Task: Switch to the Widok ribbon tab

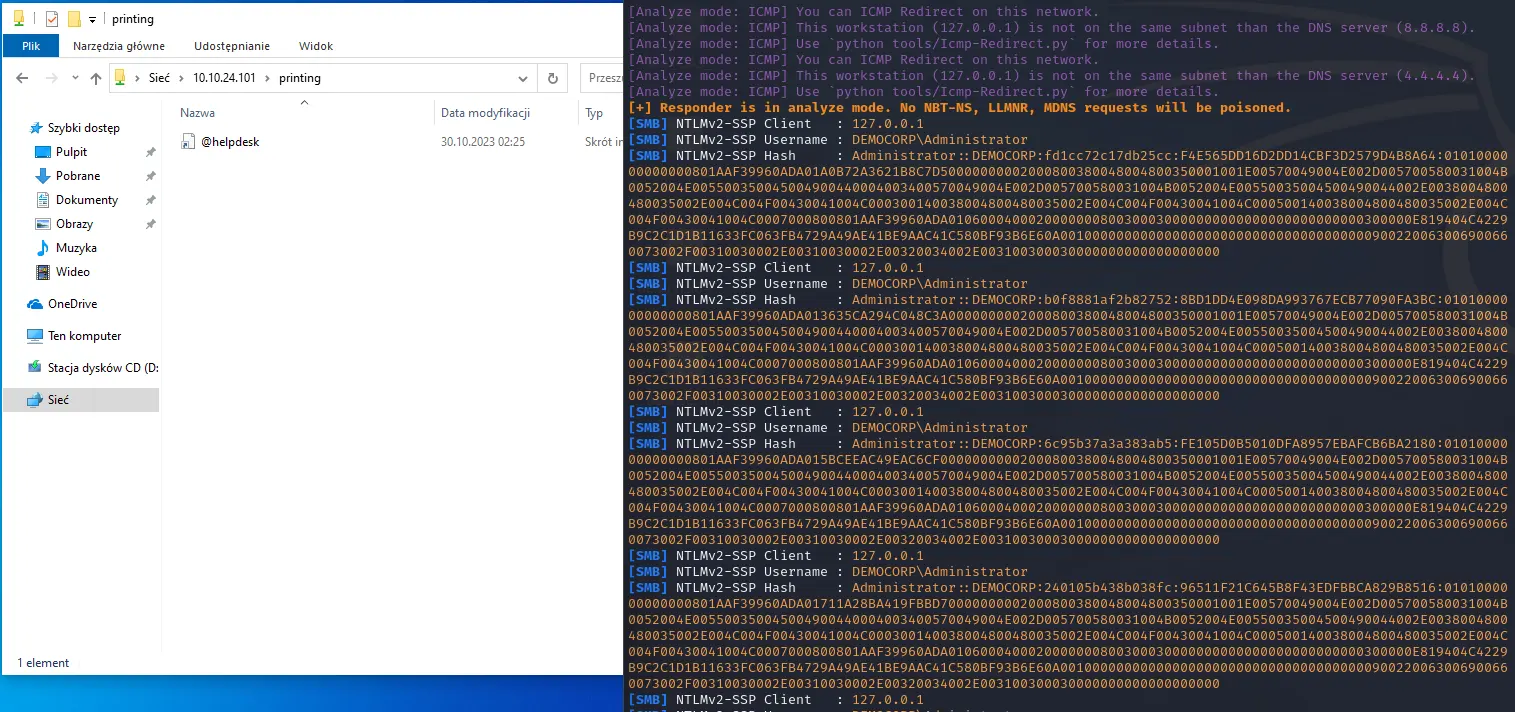Action: pyautogui.click(x=315, y=46)
